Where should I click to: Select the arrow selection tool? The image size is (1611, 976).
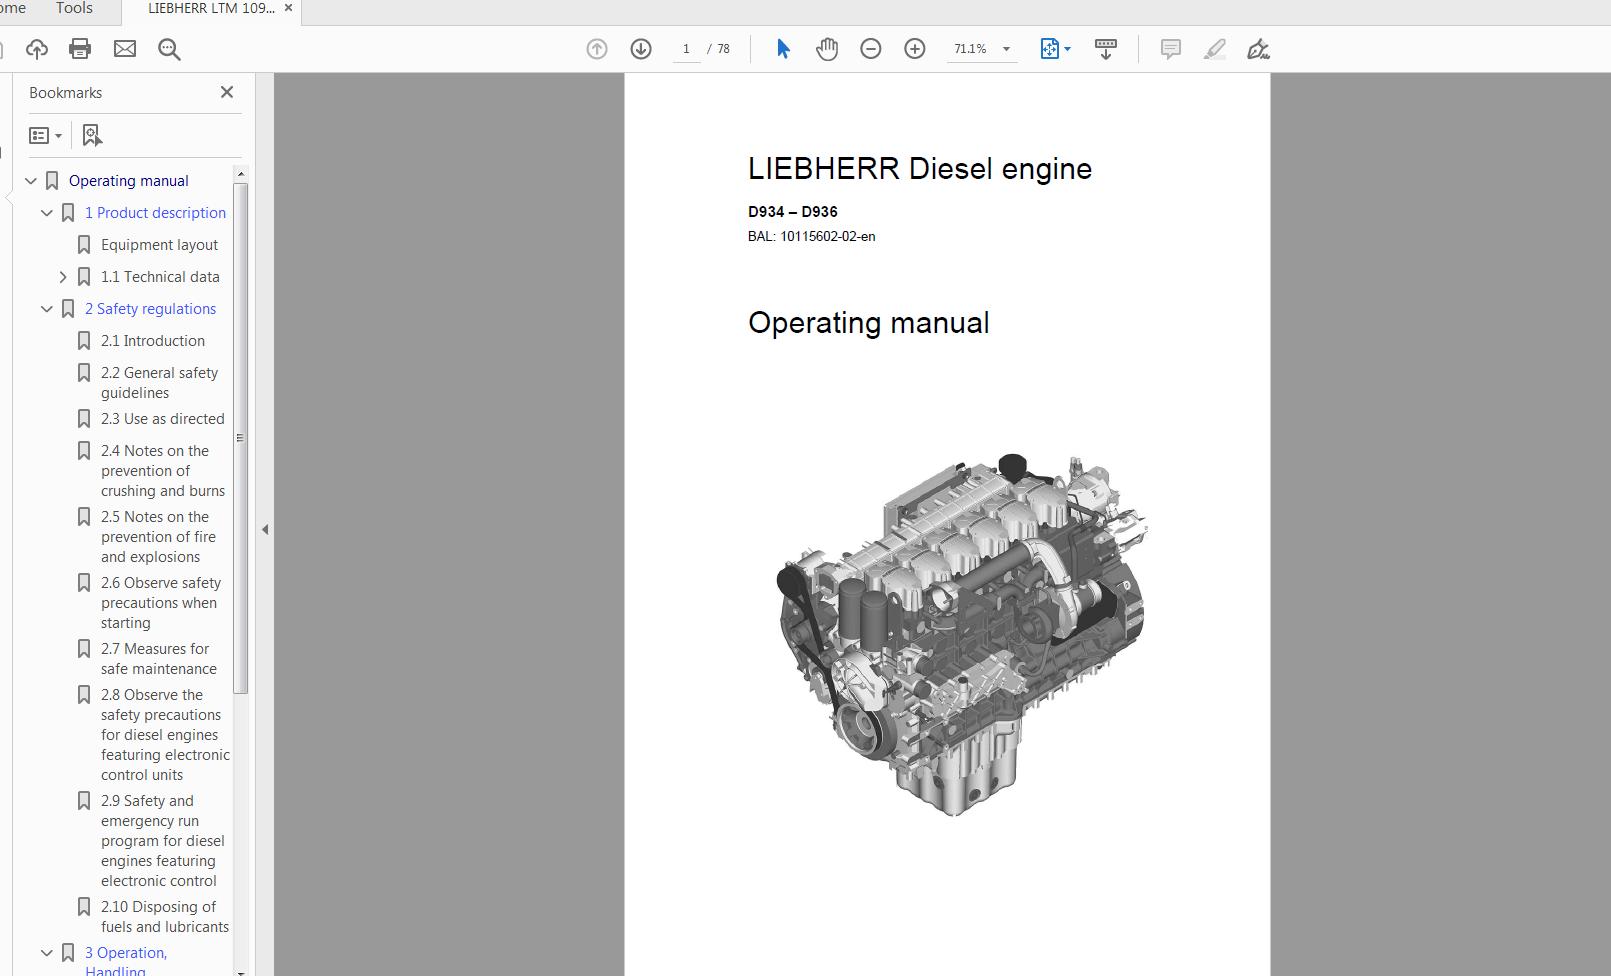[783, 49]
